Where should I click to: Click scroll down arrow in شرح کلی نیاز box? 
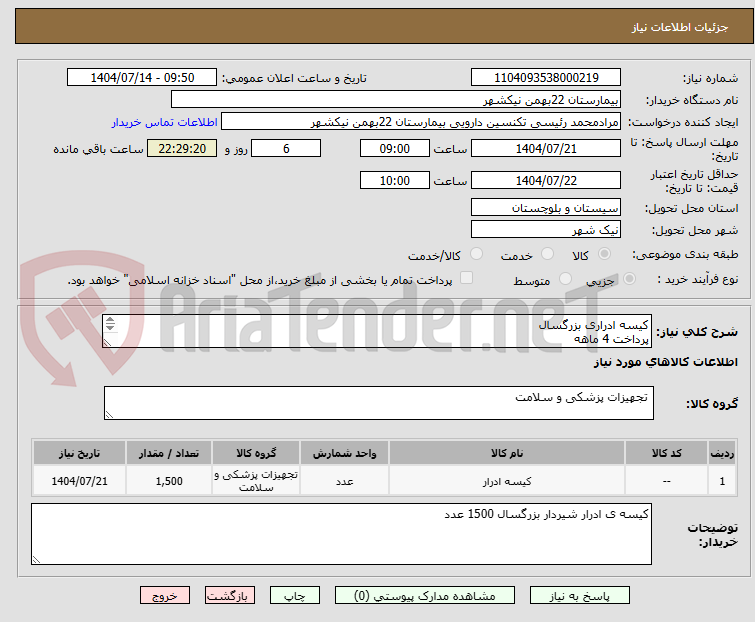[x=110, y=327]
